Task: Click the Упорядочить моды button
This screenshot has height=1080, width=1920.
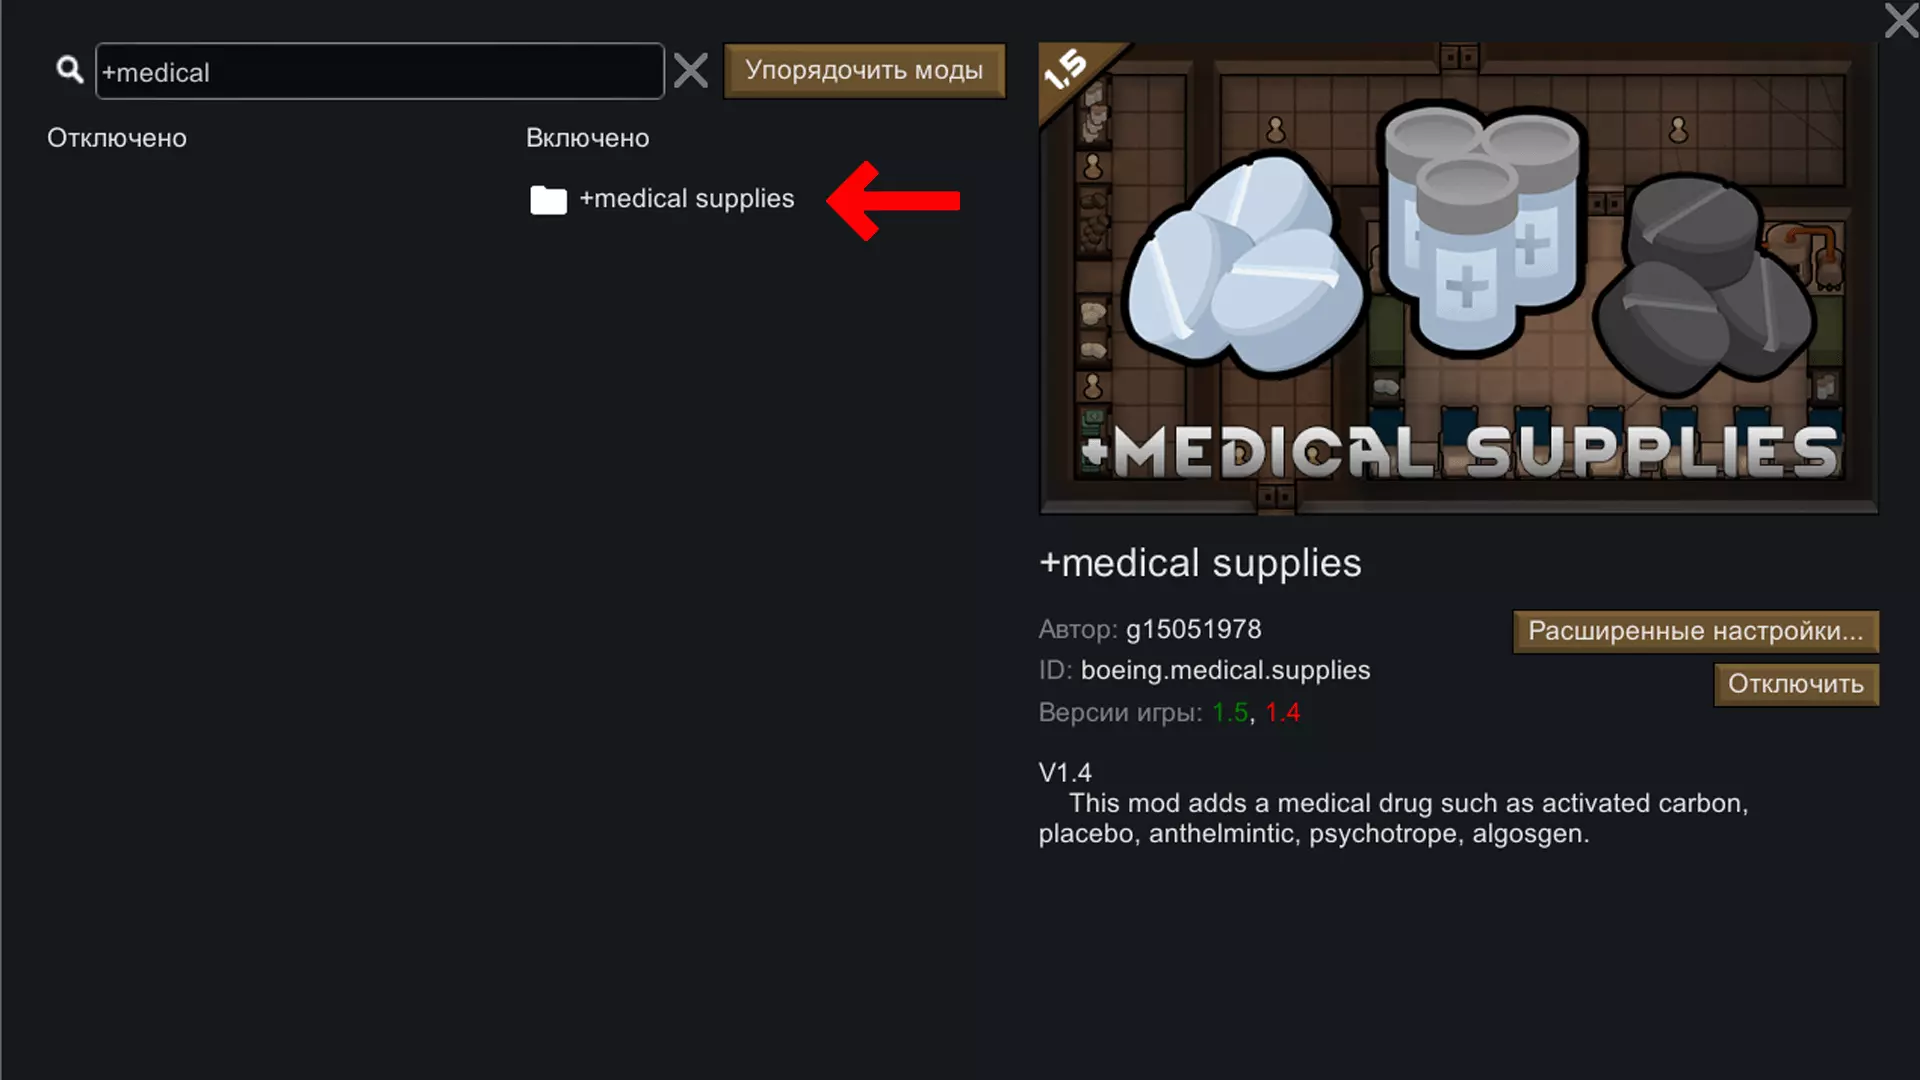Action: click(864, 70)
